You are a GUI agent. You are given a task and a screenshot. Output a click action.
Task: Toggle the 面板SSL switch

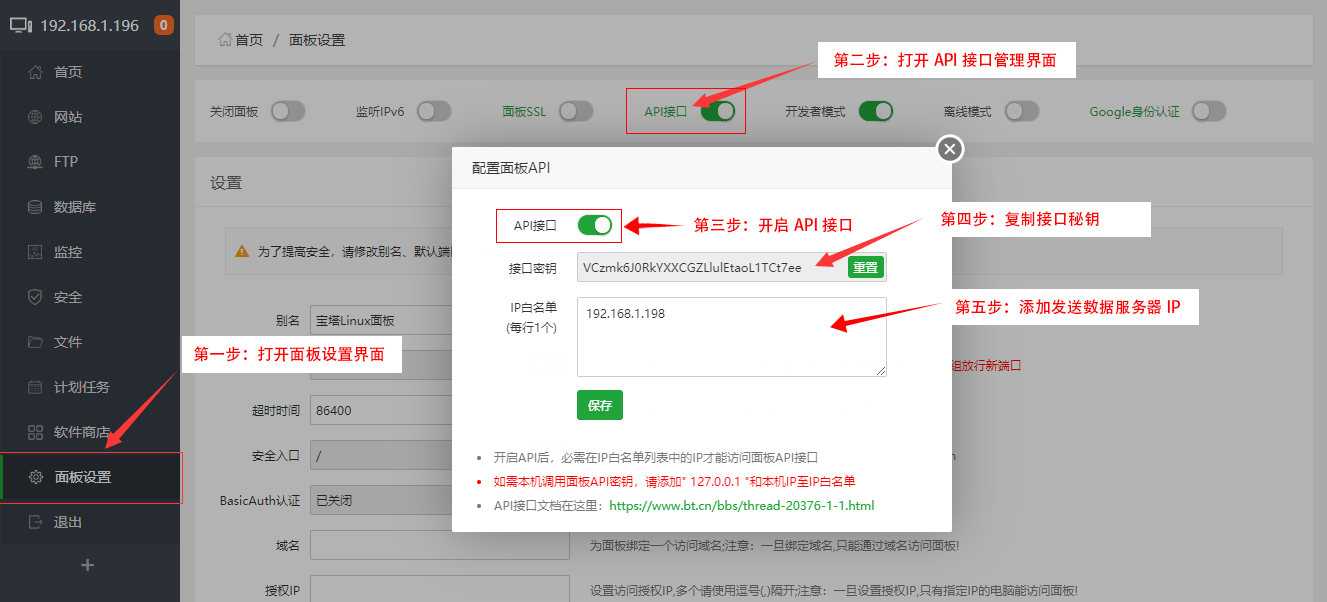(x=575, y=111)
